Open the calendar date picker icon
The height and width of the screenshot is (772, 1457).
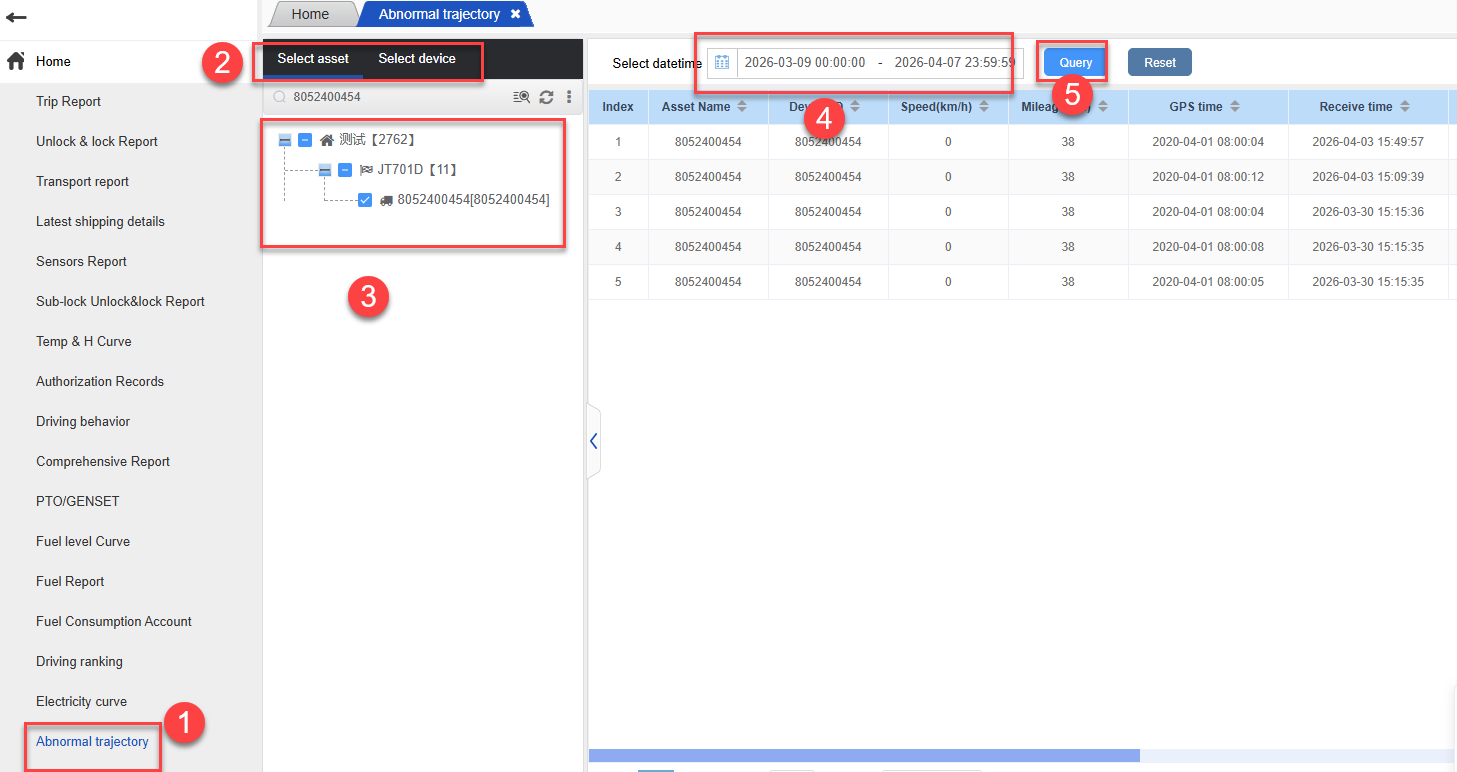click(x=722, y=62)
